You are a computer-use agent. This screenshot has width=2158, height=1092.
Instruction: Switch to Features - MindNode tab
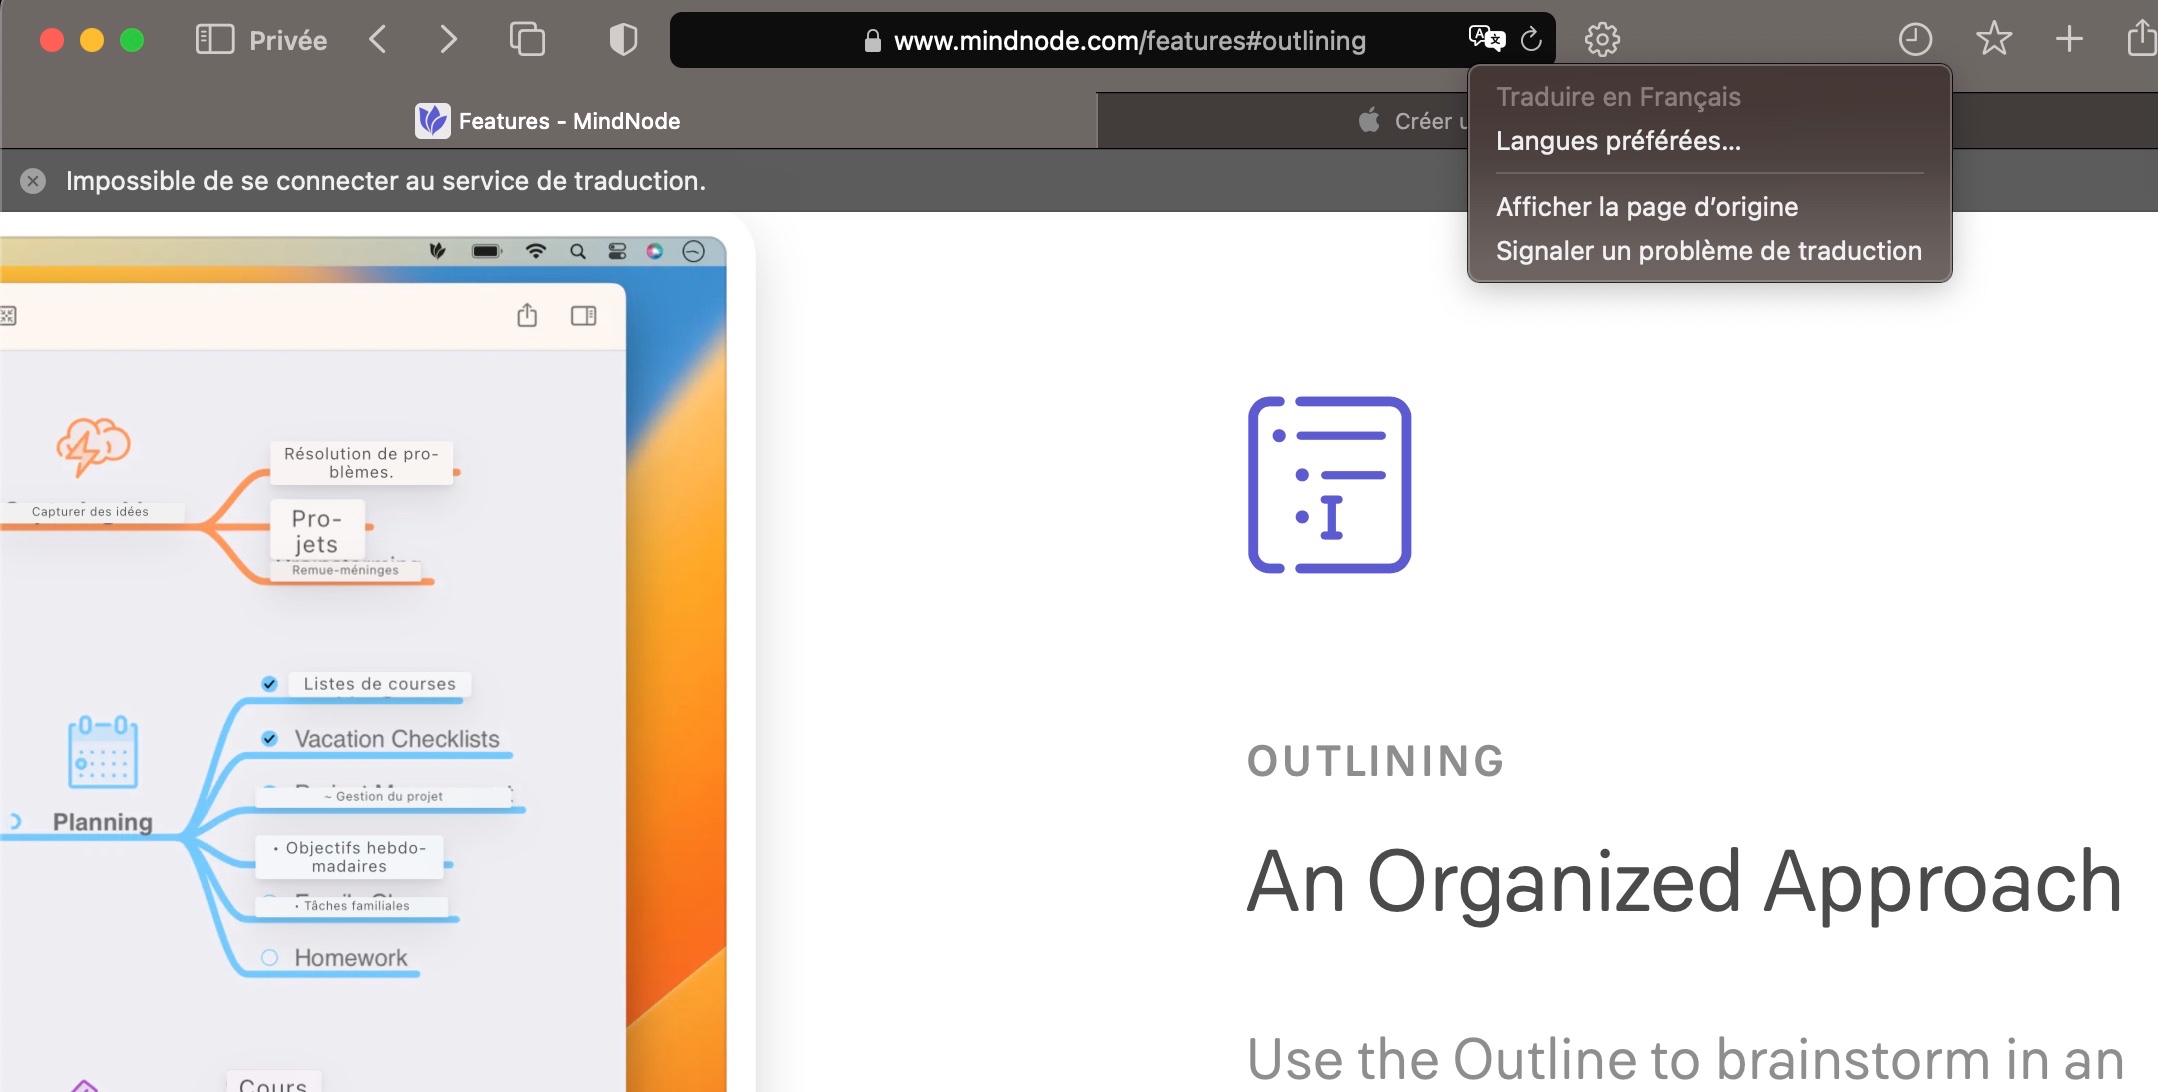[x=548, y=121]
